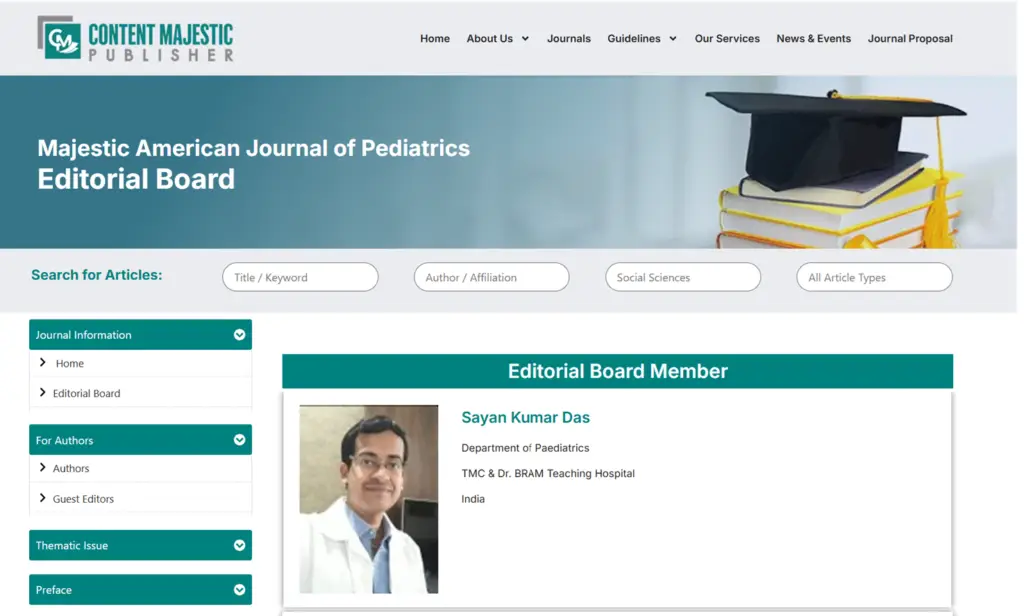Collapse the Journal Information panel chevron
The height and width of the screenshot is (616, 1024).
coord(239,335)
